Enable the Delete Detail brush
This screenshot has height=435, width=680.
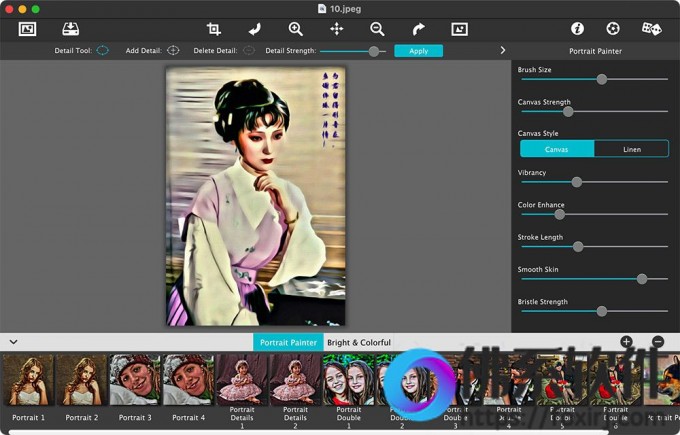click(248, 50)
